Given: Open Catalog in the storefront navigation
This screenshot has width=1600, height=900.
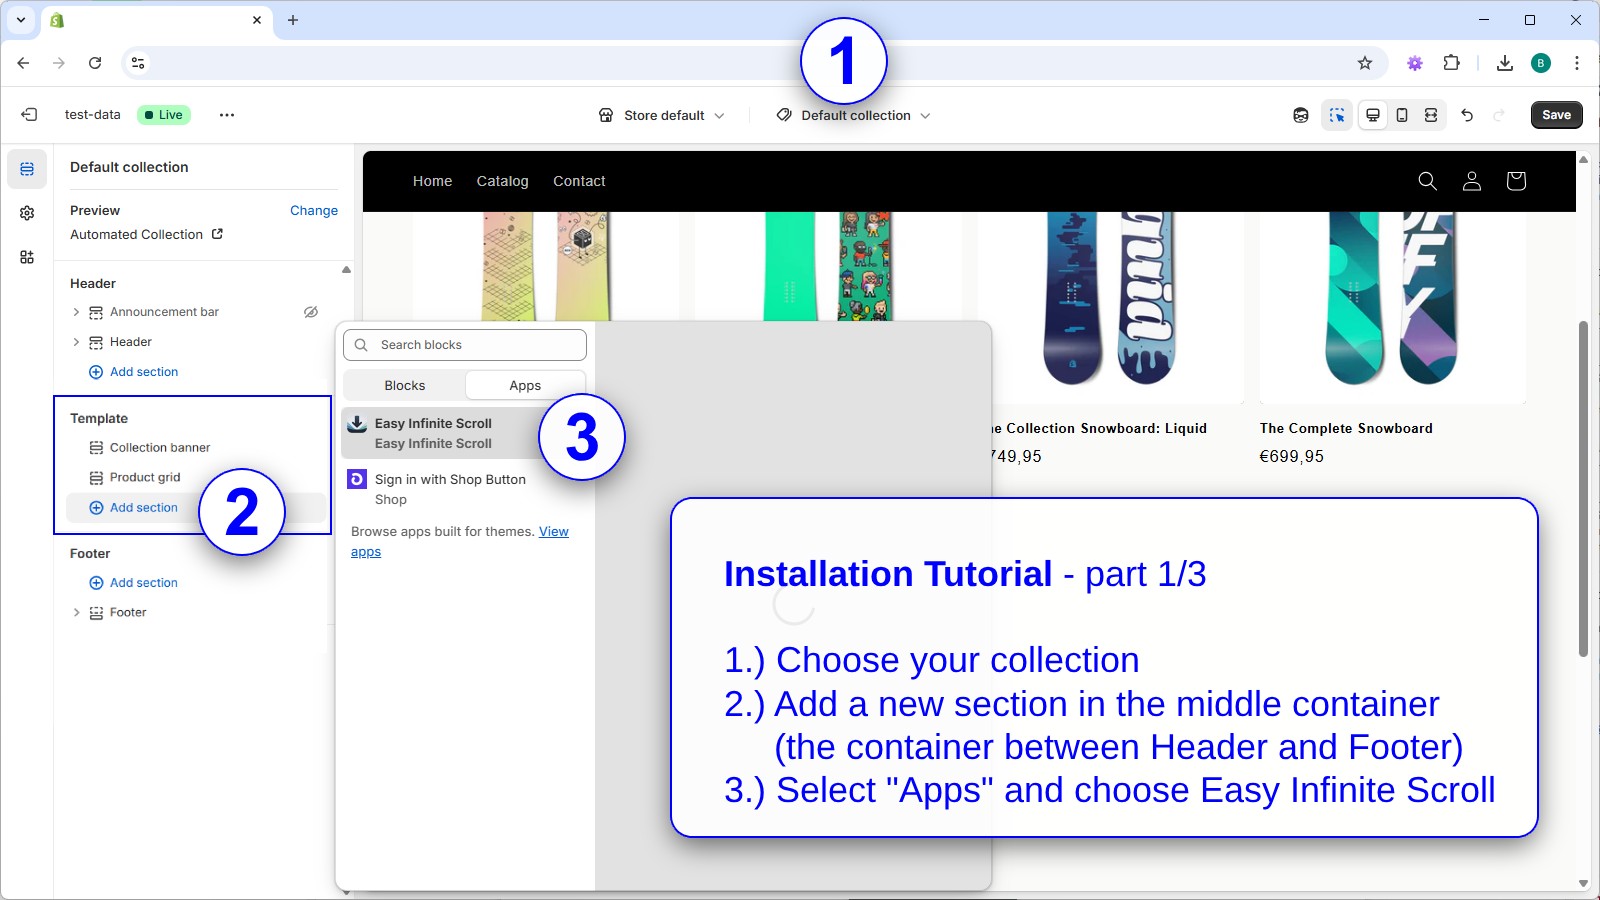Looking at the screenshot, I should coord(502,181).
